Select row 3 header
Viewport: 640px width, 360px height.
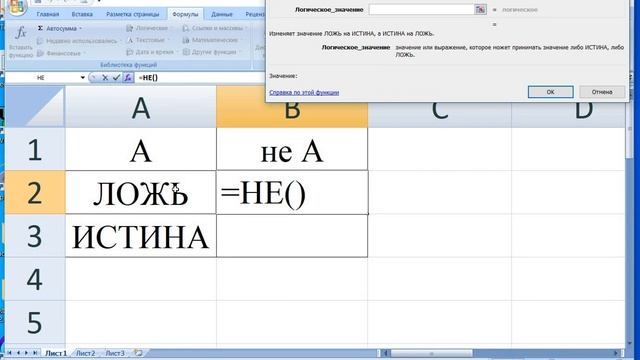(x=35, y=236)
